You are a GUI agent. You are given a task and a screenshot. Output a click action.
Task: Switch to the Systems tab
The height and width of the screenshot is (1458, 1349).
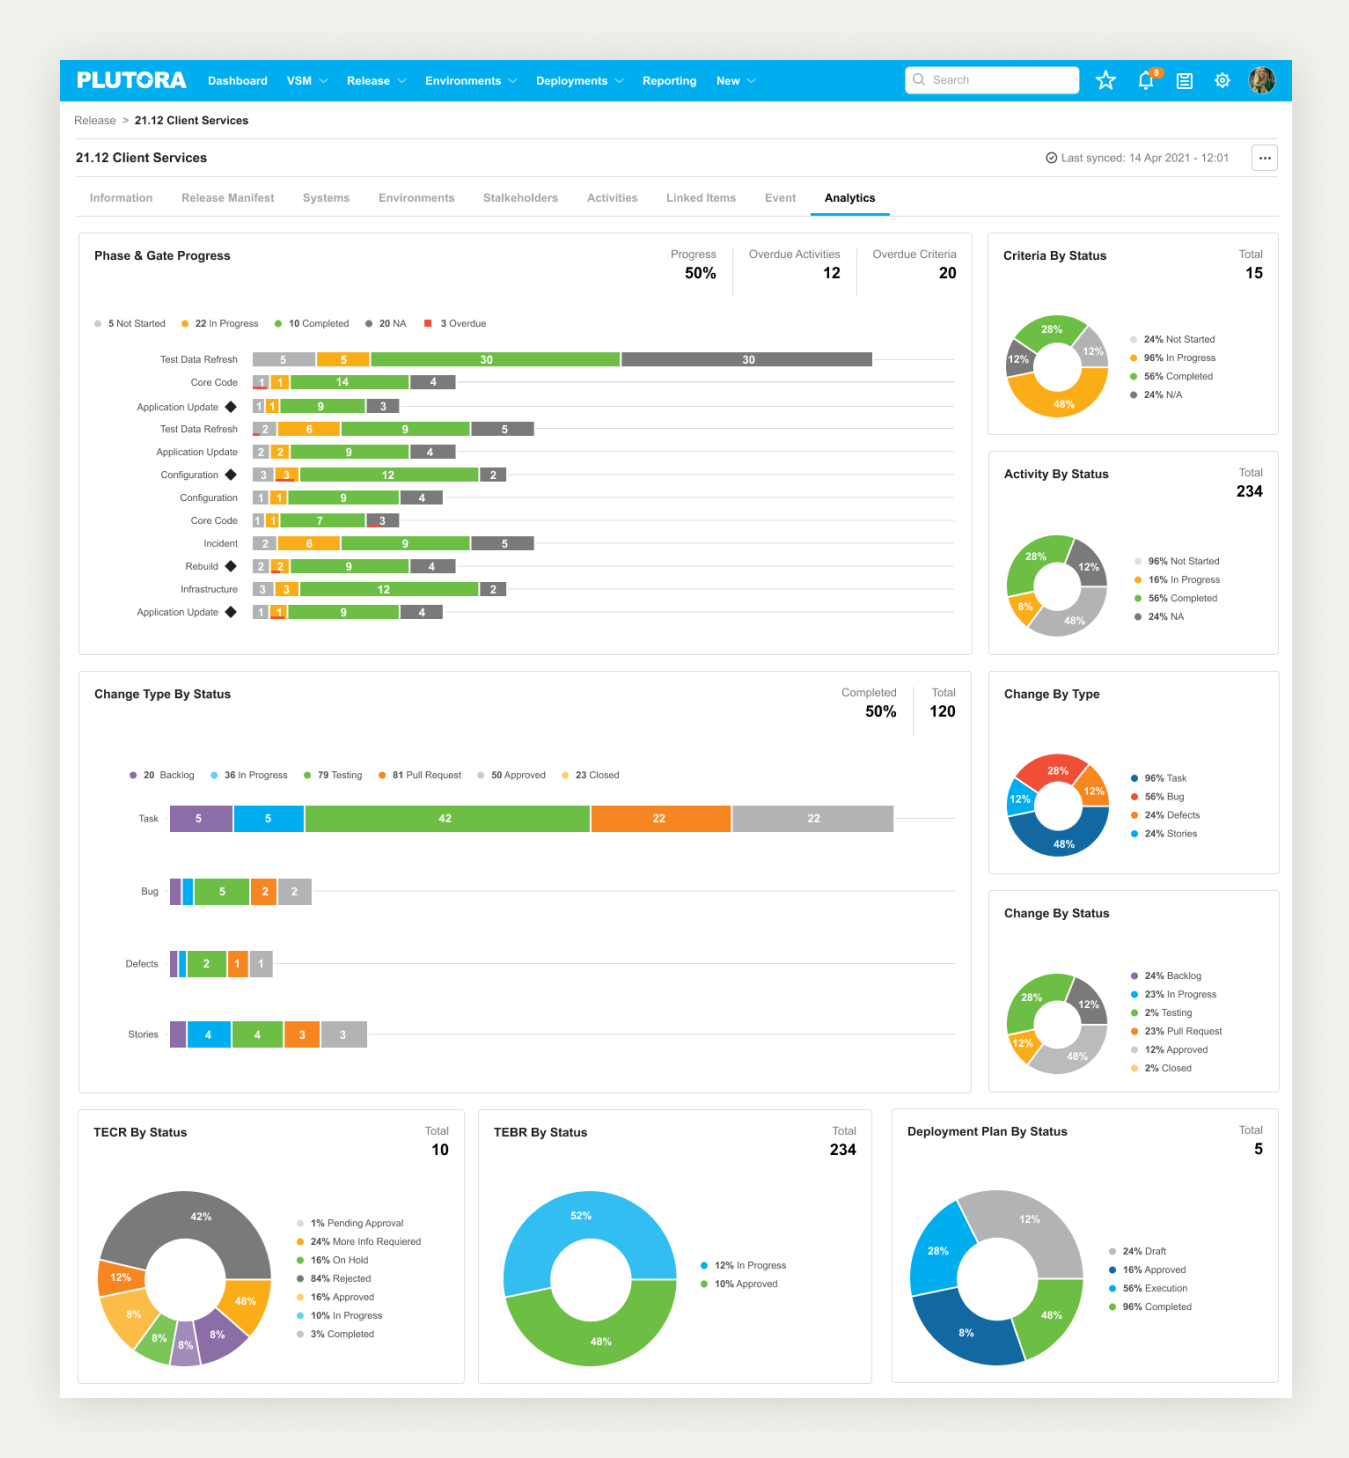(326, 198)
